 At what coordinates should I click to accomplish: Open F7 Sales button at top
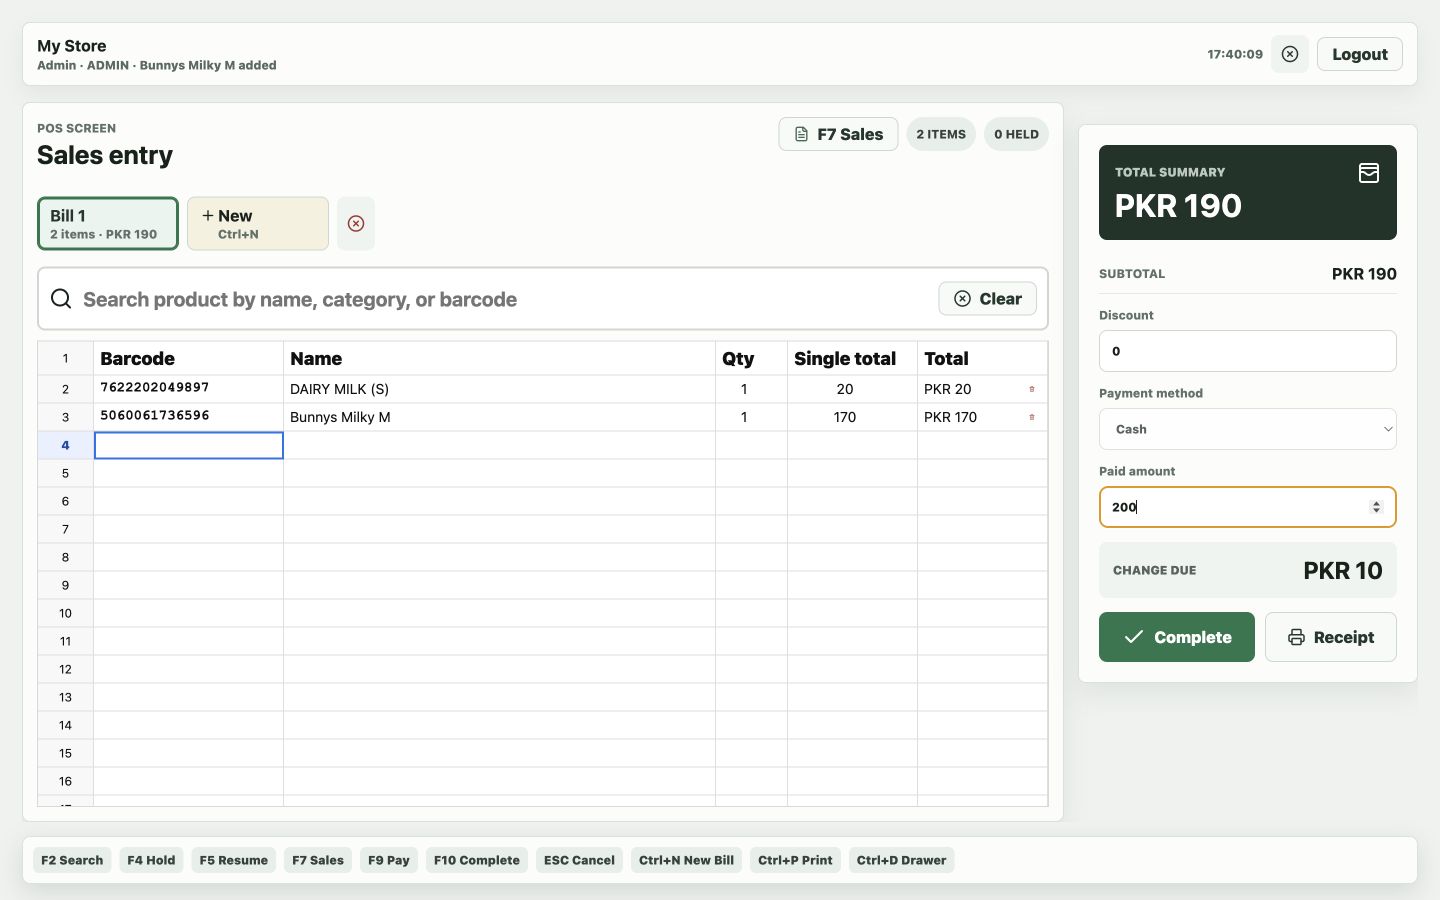838,134
